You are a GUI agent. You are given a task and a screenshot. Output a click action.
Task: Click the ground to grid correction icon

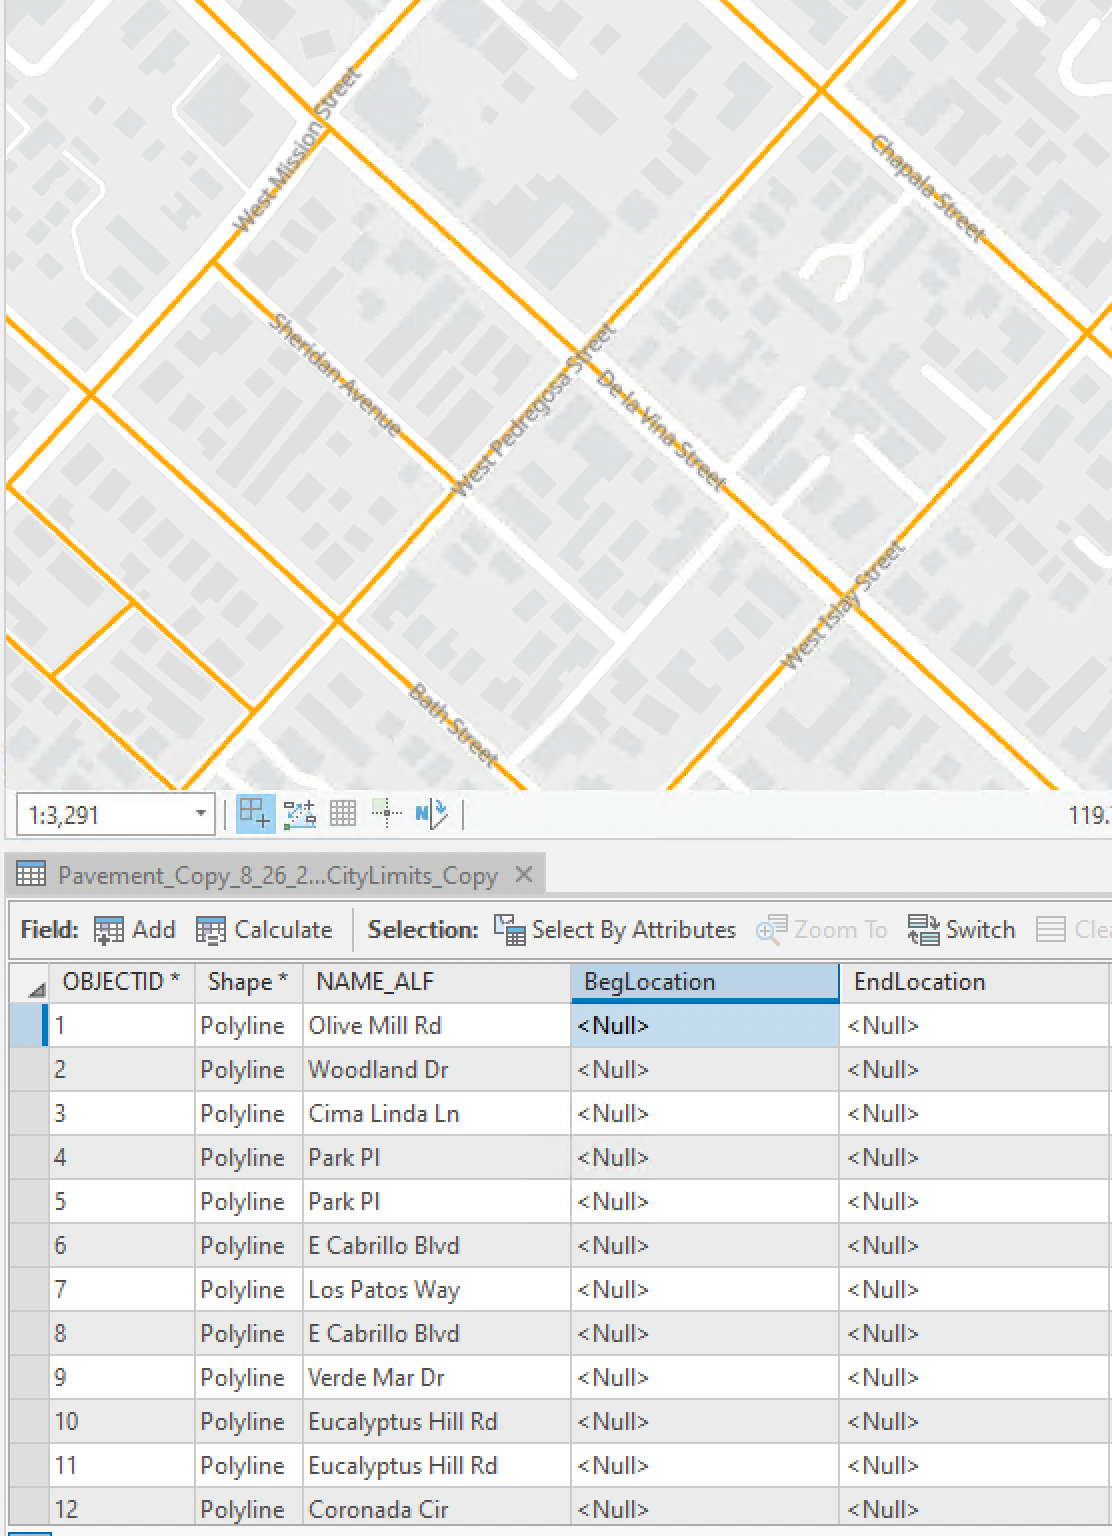coord(432,814)
